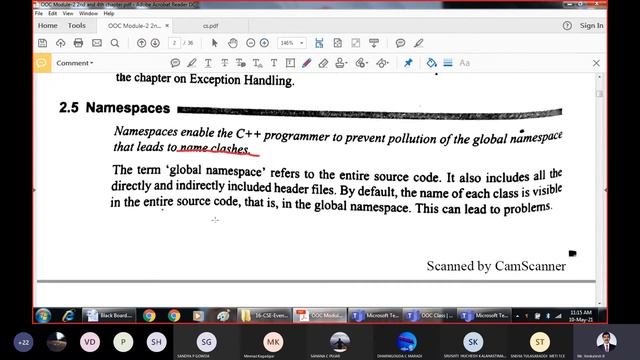Switch to the cs.pdf document tab
This screenshot has width=640, height=360.
click(x=211, y=26)
